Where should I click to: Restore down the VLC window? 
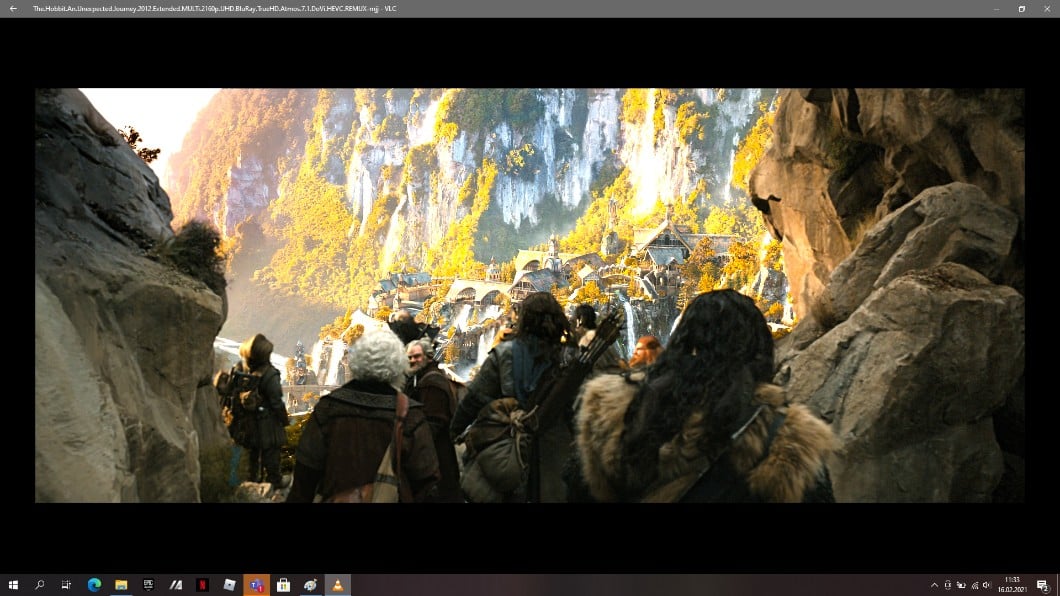point(1021,8)
